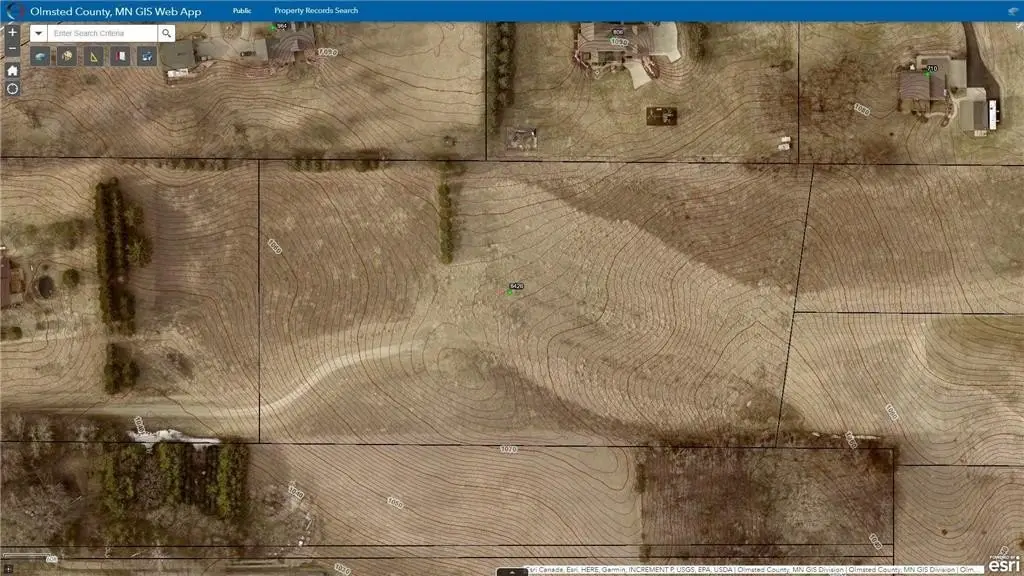Image resolution: width=1024 pixels, height=576 pixels.
Task: Click the My Location circle button
Action: pyautogui.click(x=12, y=89)
